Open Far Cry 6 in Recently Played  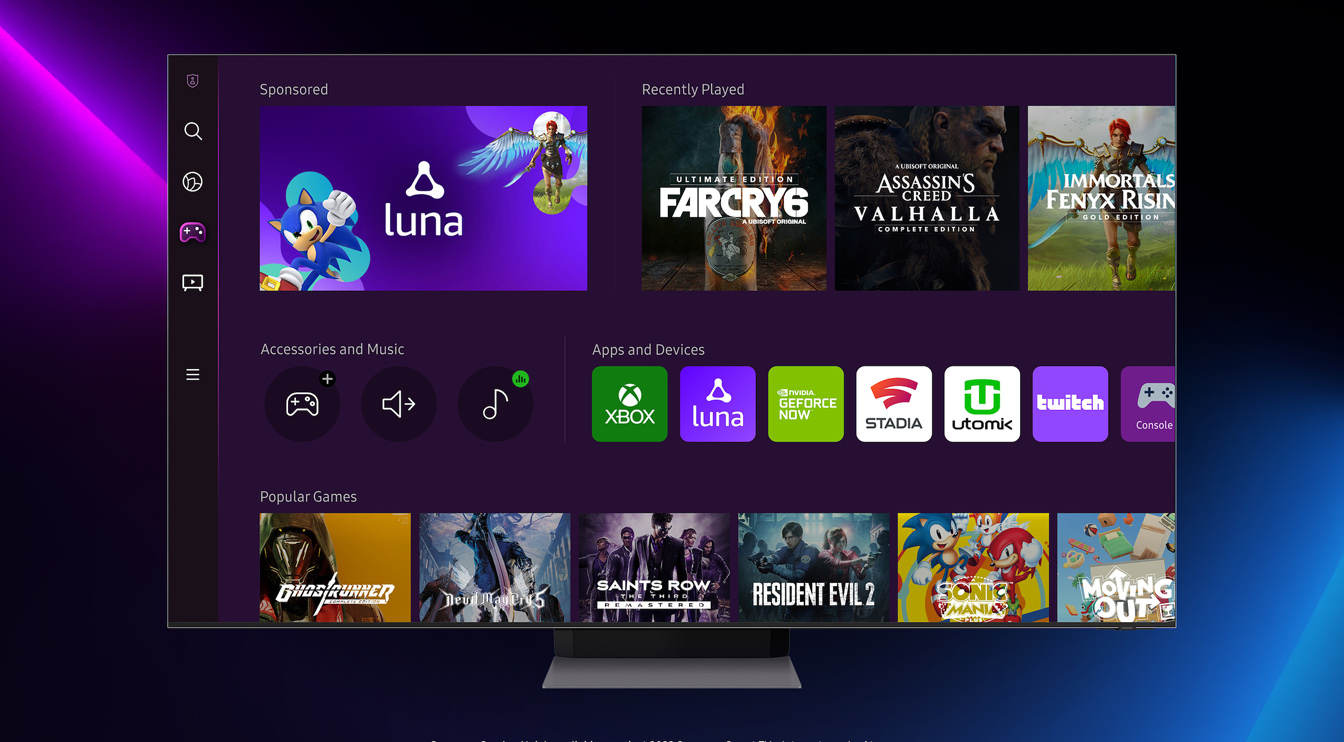pyautogui.click(x=734, y=198)
